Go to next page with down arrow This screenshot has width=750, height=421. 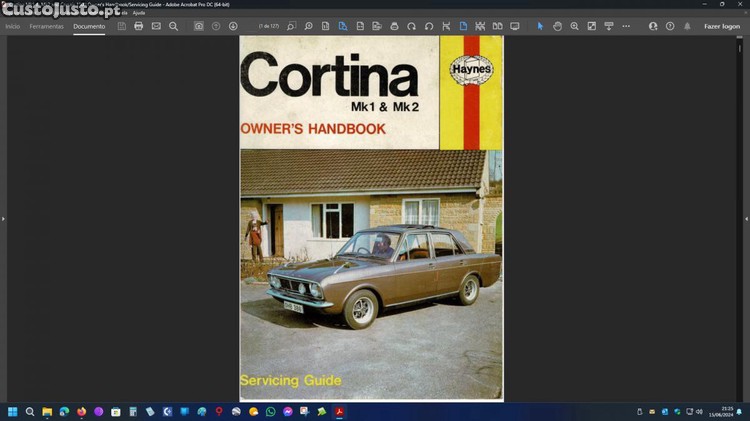(x=233, y=26)
